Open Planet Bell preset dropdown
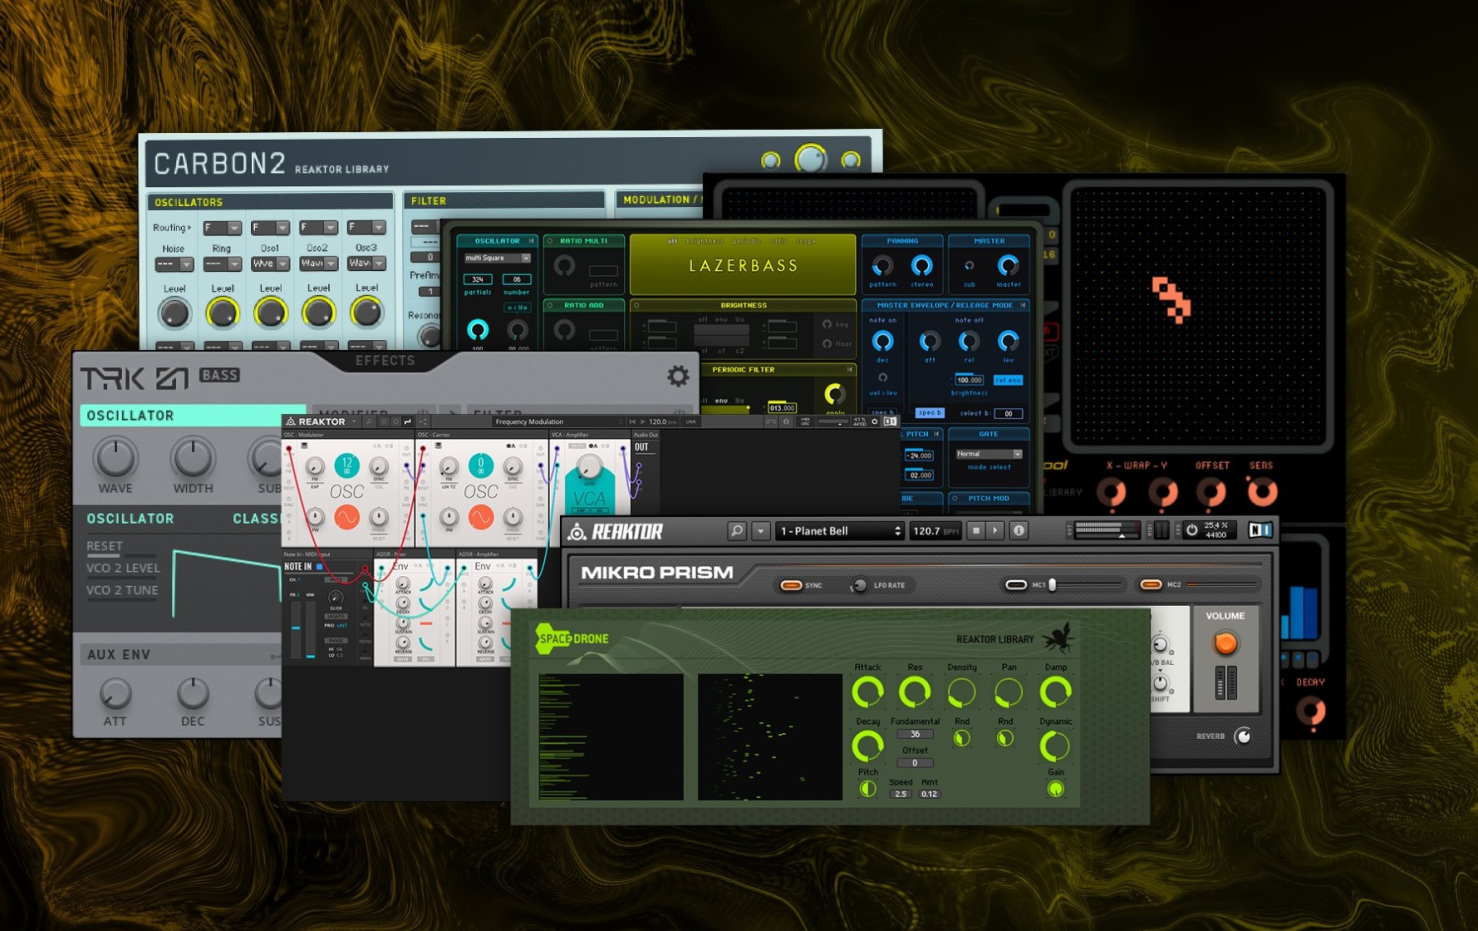Viewport: 1478px width, 931px height. pos(839,531)
